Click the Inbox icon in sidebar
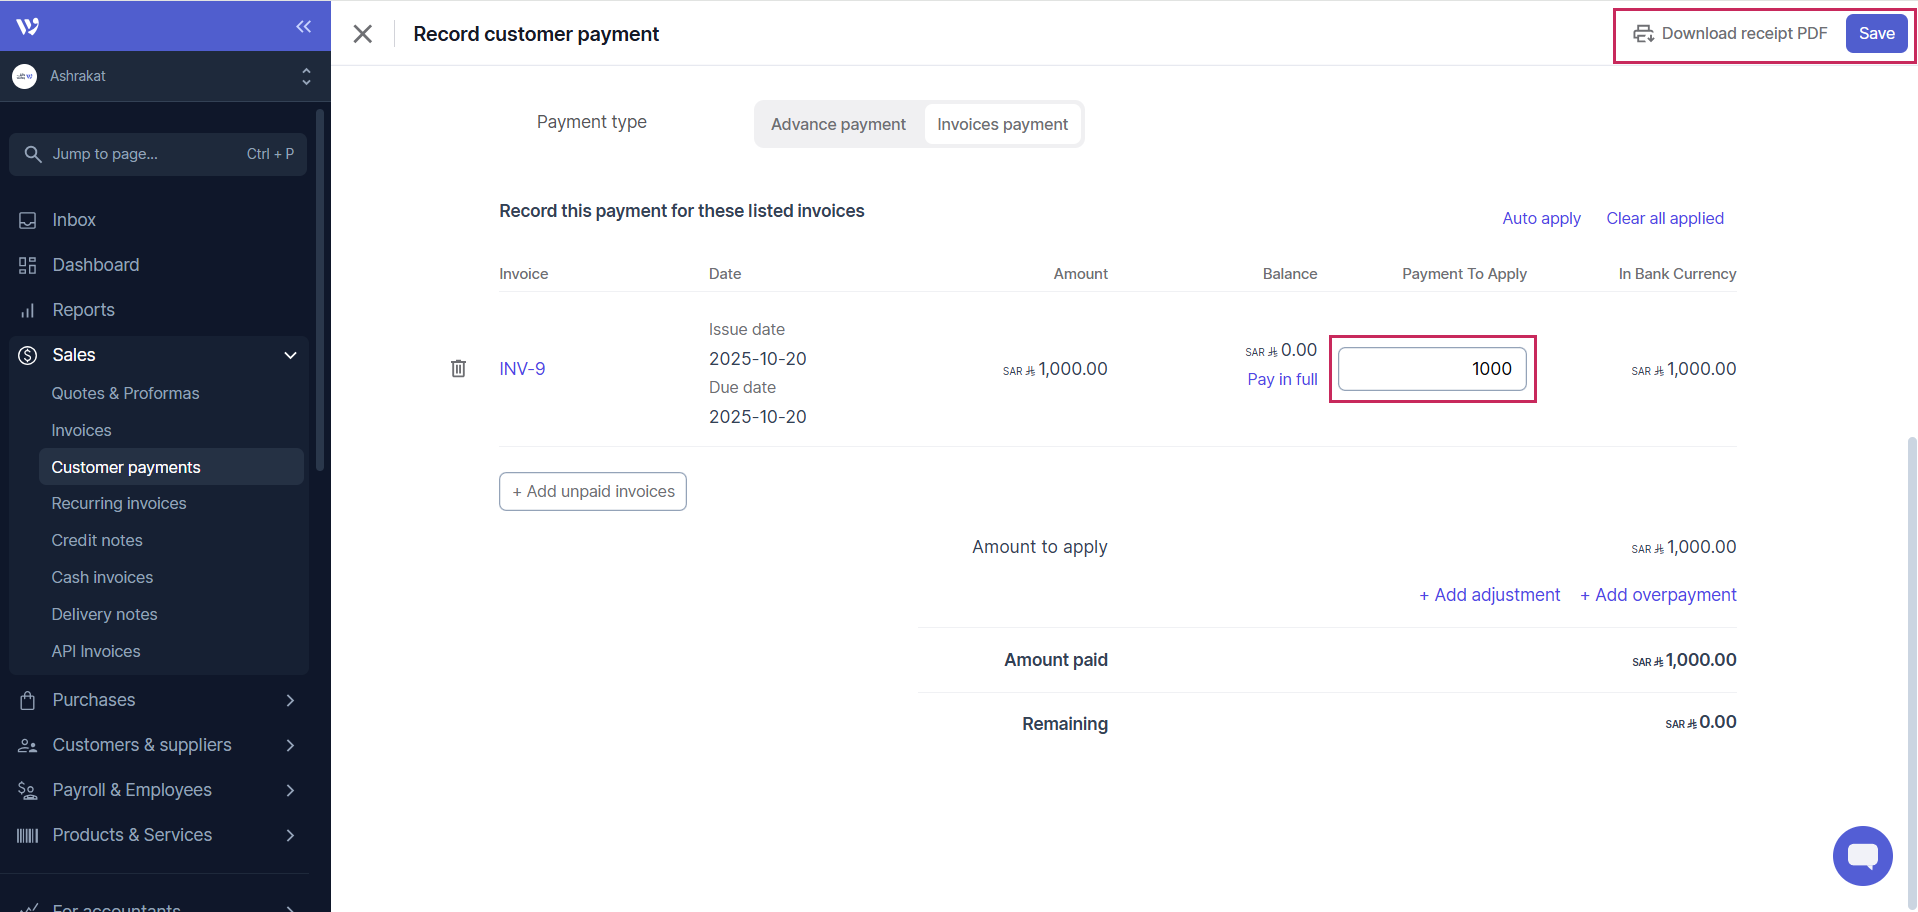 coord(28,220)
